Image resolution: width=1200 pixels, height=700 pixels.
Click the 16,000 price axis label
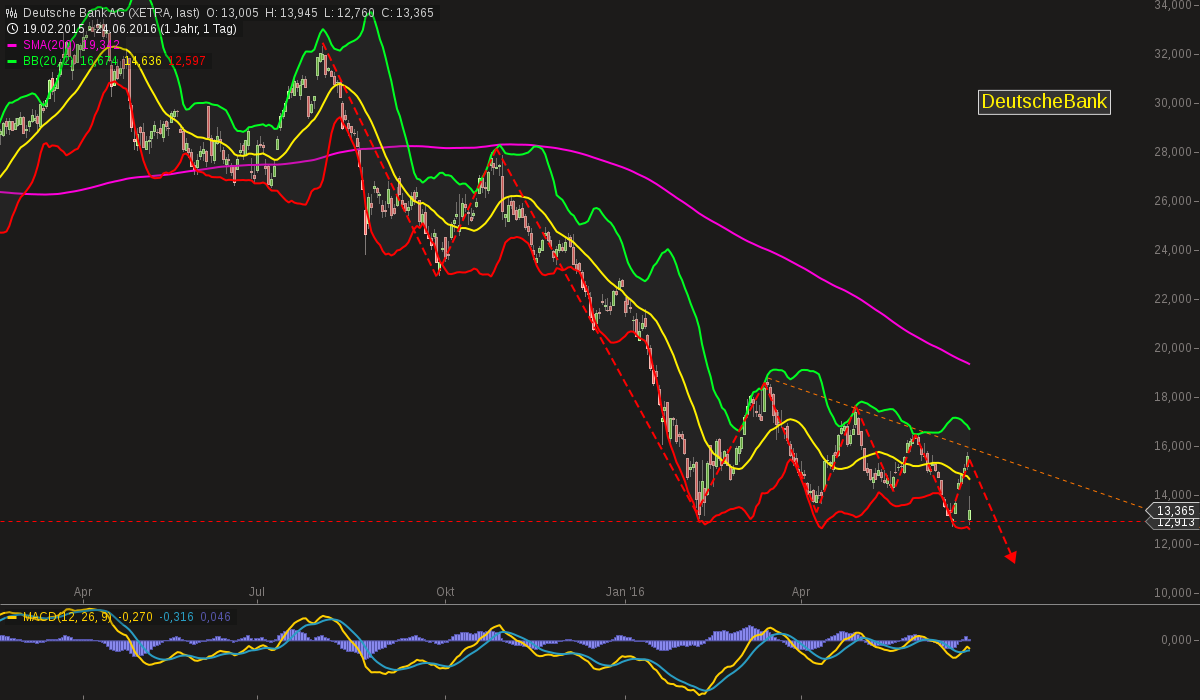pyautogui.click(x=1173, y=445)
